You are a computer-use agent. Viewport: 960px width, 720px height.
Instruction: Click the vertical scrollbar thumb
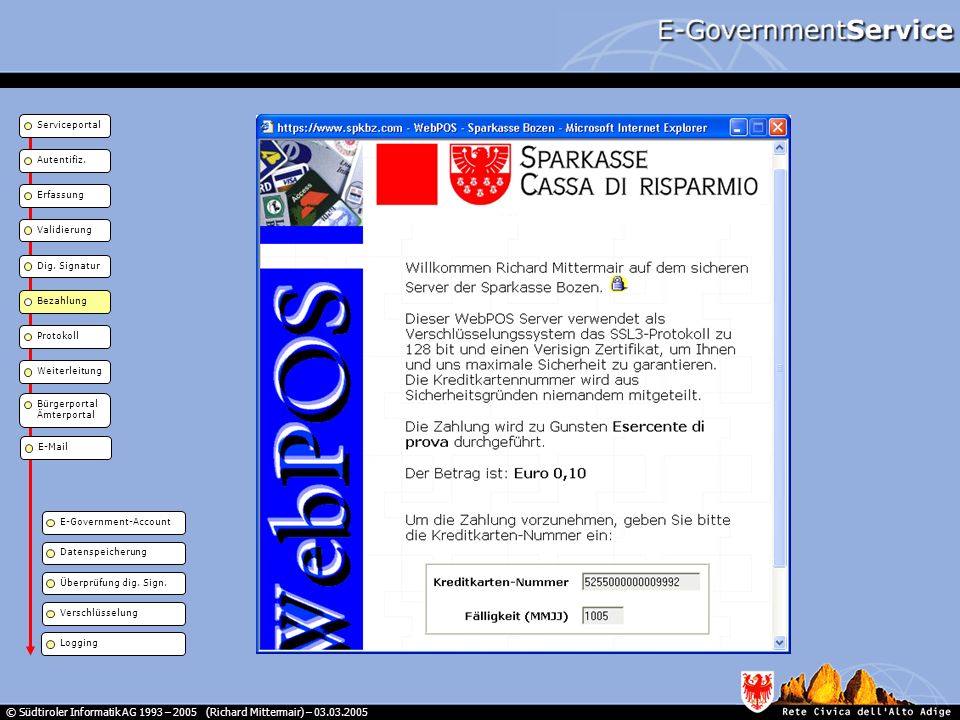779,367
